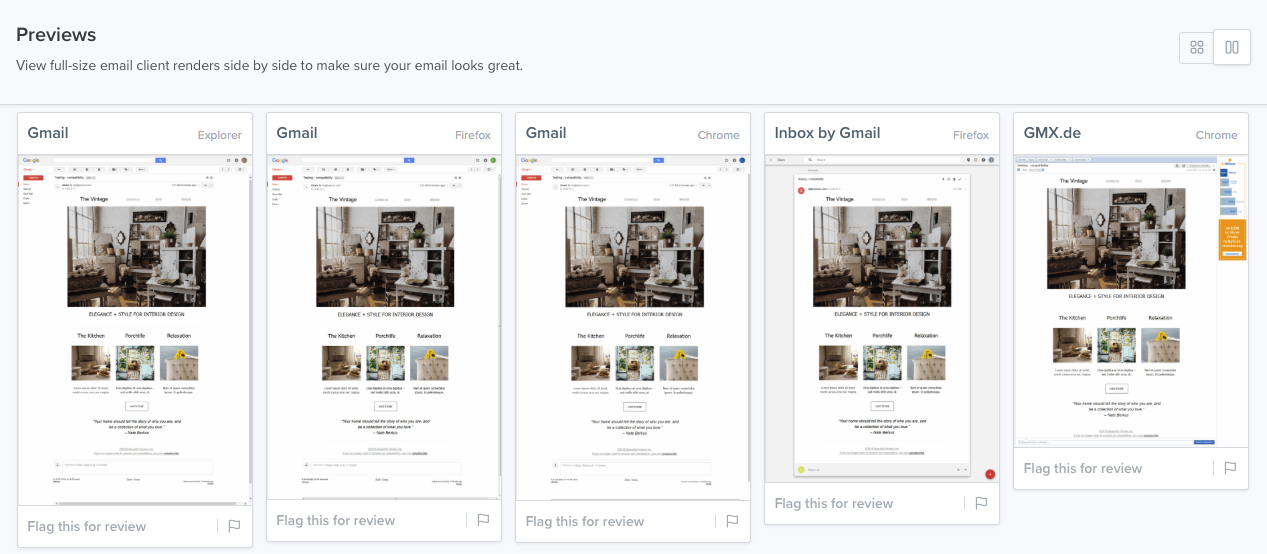Click the Gmail title on the Chrome card
This screenshot has height=554, width=1267.
[546, 133]
